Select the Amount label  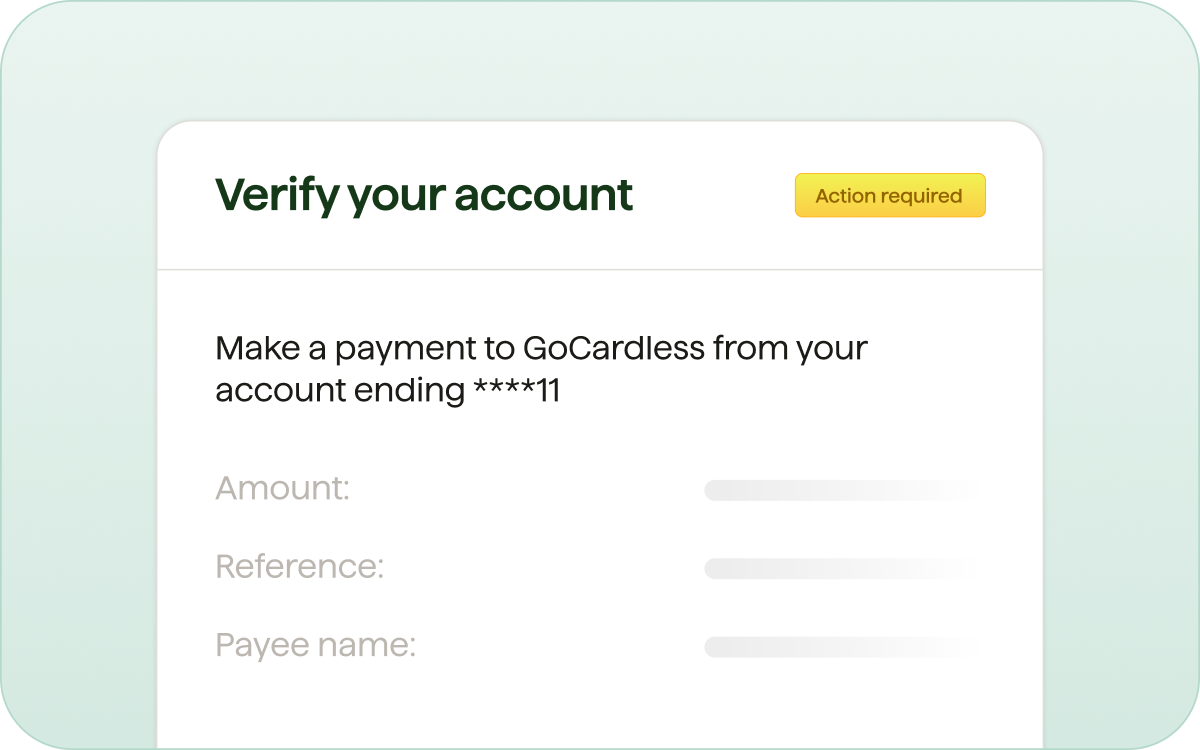(283, 489)
